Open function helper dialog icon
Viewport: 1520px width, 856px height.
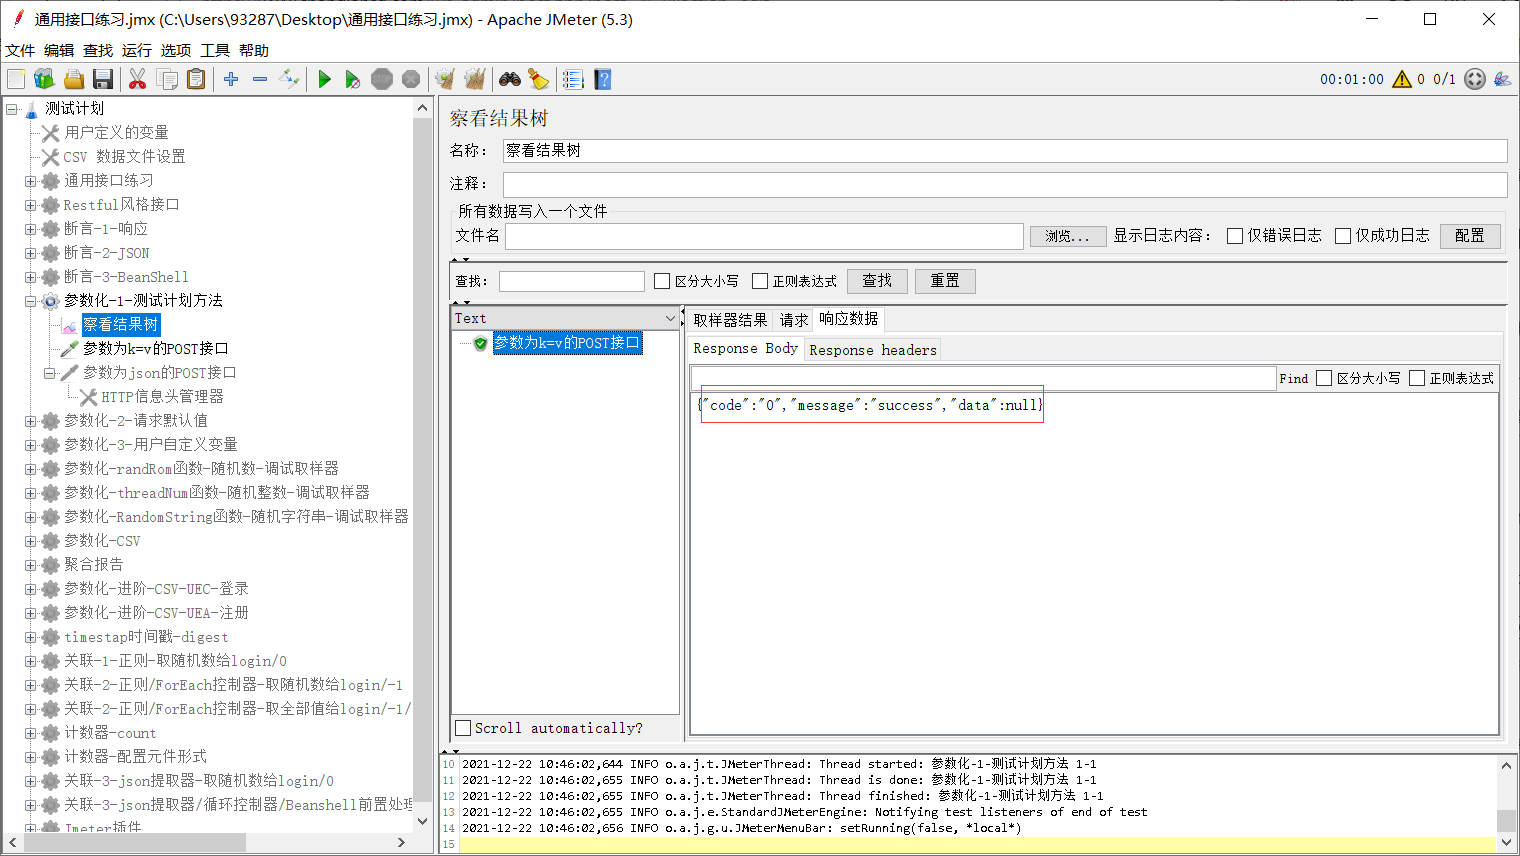point(573,79)
